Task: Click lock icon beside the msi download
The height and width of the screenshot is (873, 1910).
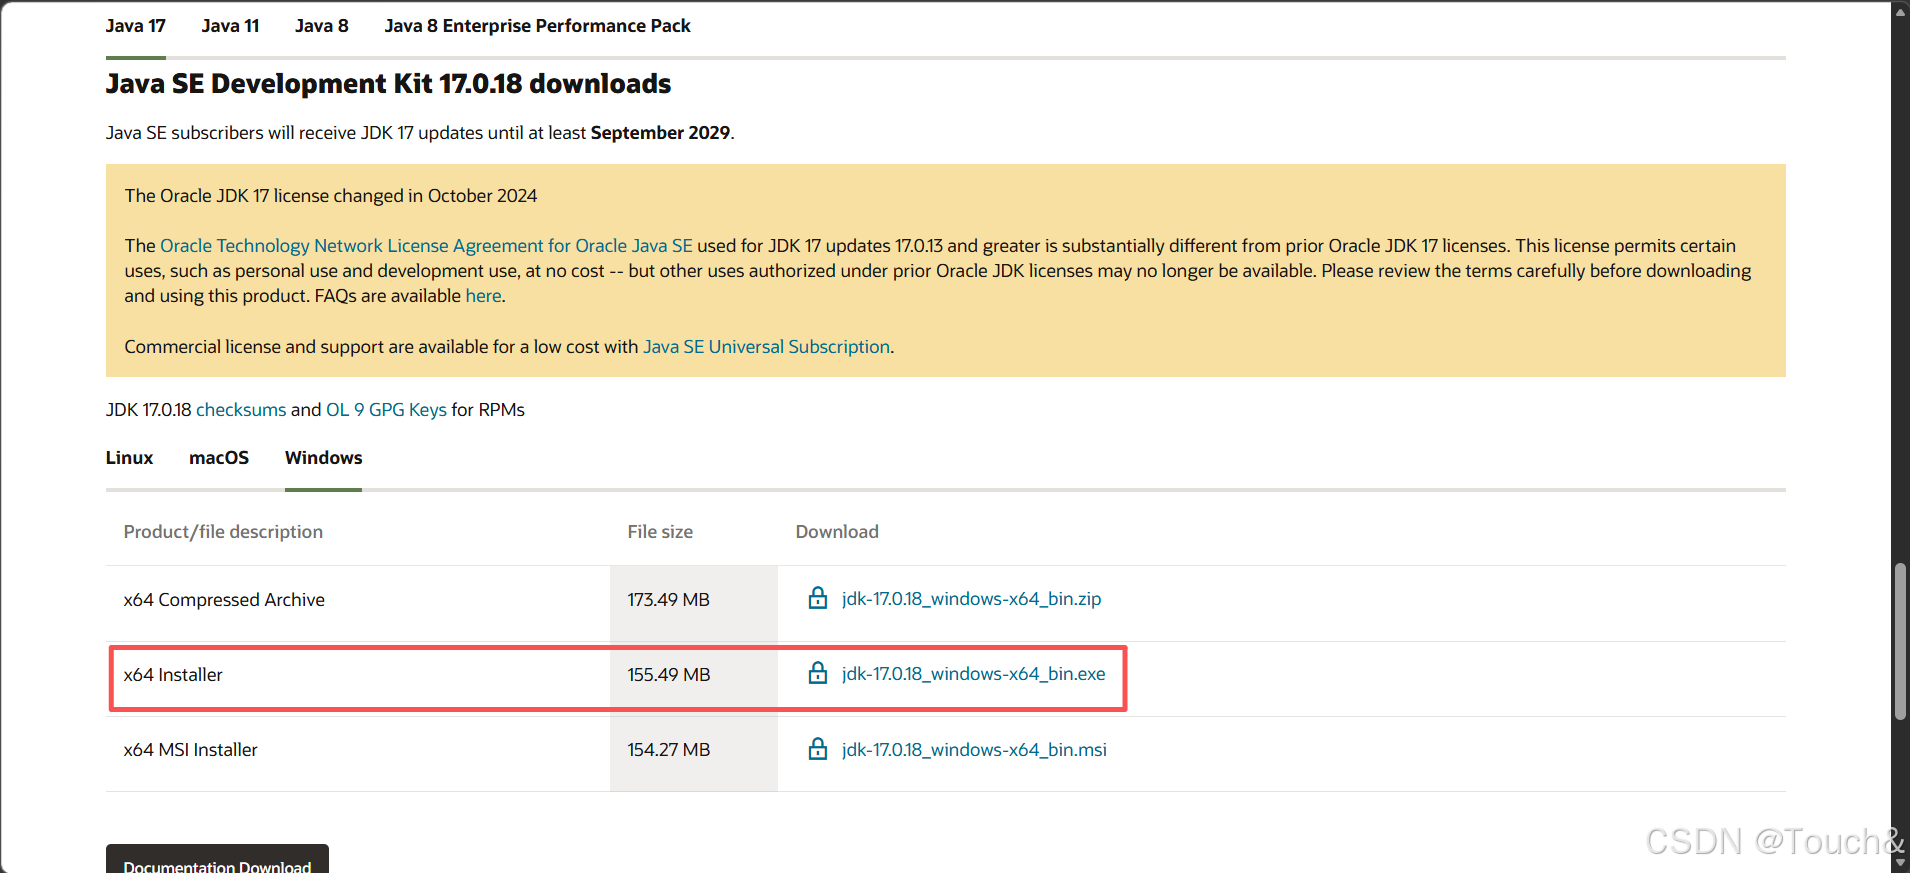Action: pos(818,749)
